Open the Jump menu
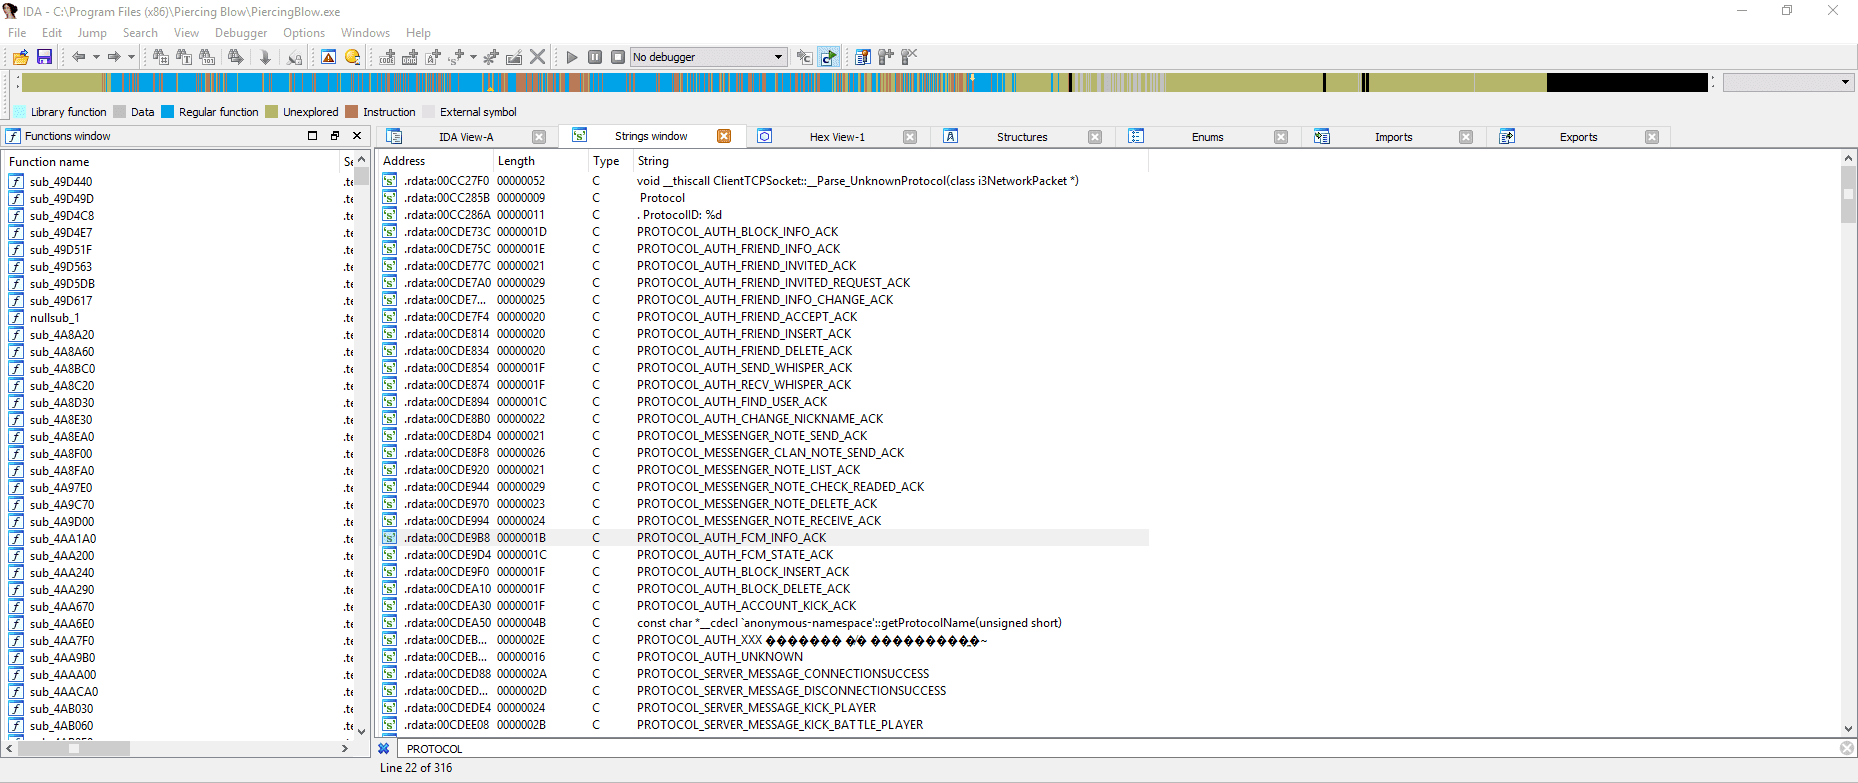The height and width of the screenshot is (783, 1858). click(92, 32)
